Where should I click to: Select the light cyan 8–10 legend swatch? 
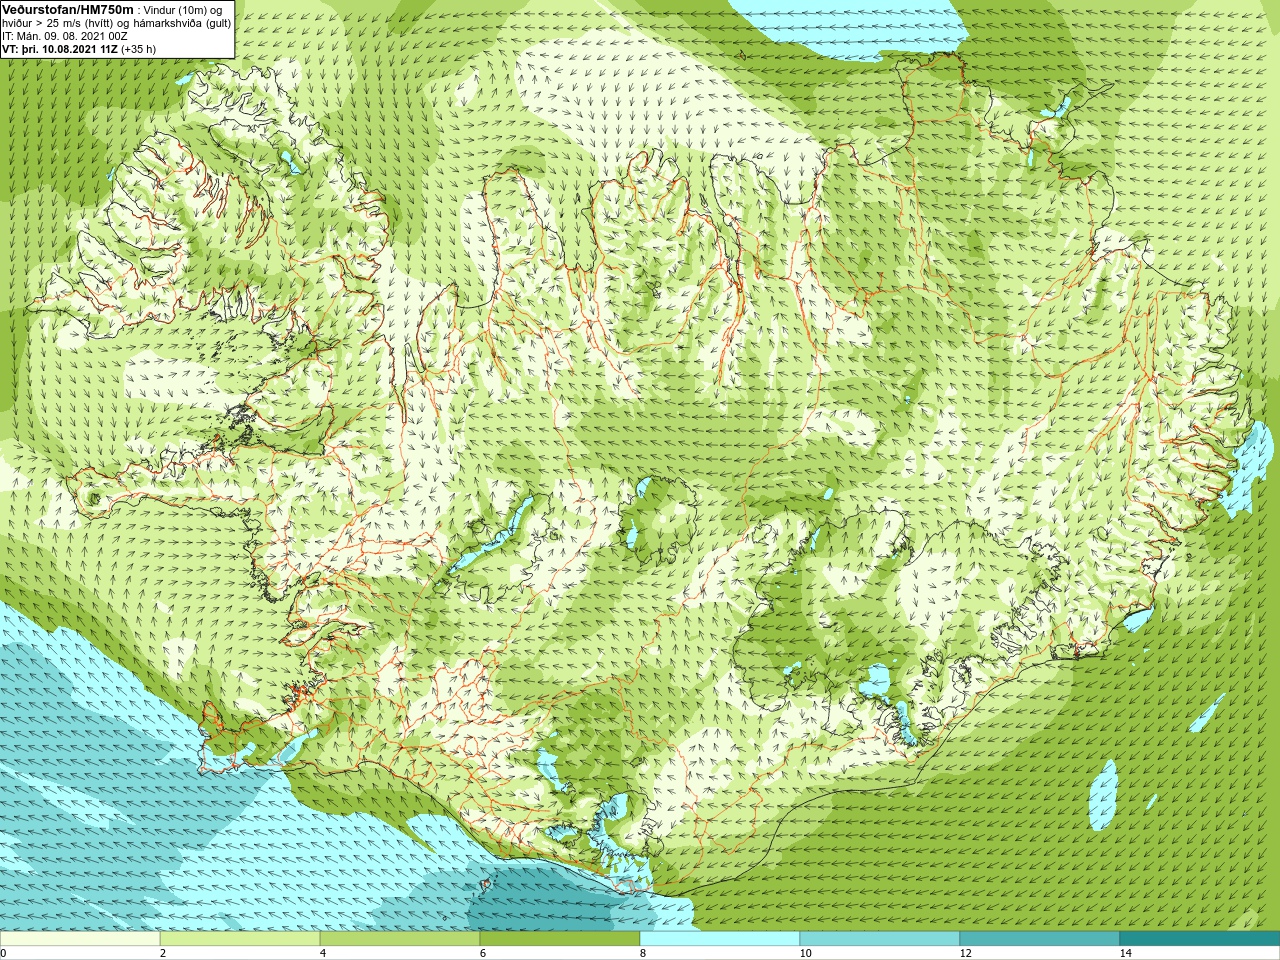pos(720,939)
